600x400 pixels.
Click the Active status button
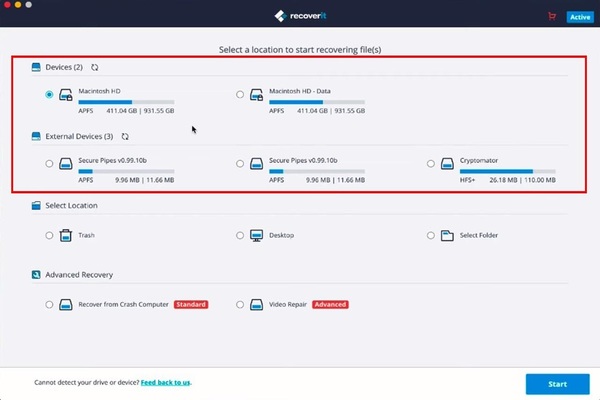[580, 17]
